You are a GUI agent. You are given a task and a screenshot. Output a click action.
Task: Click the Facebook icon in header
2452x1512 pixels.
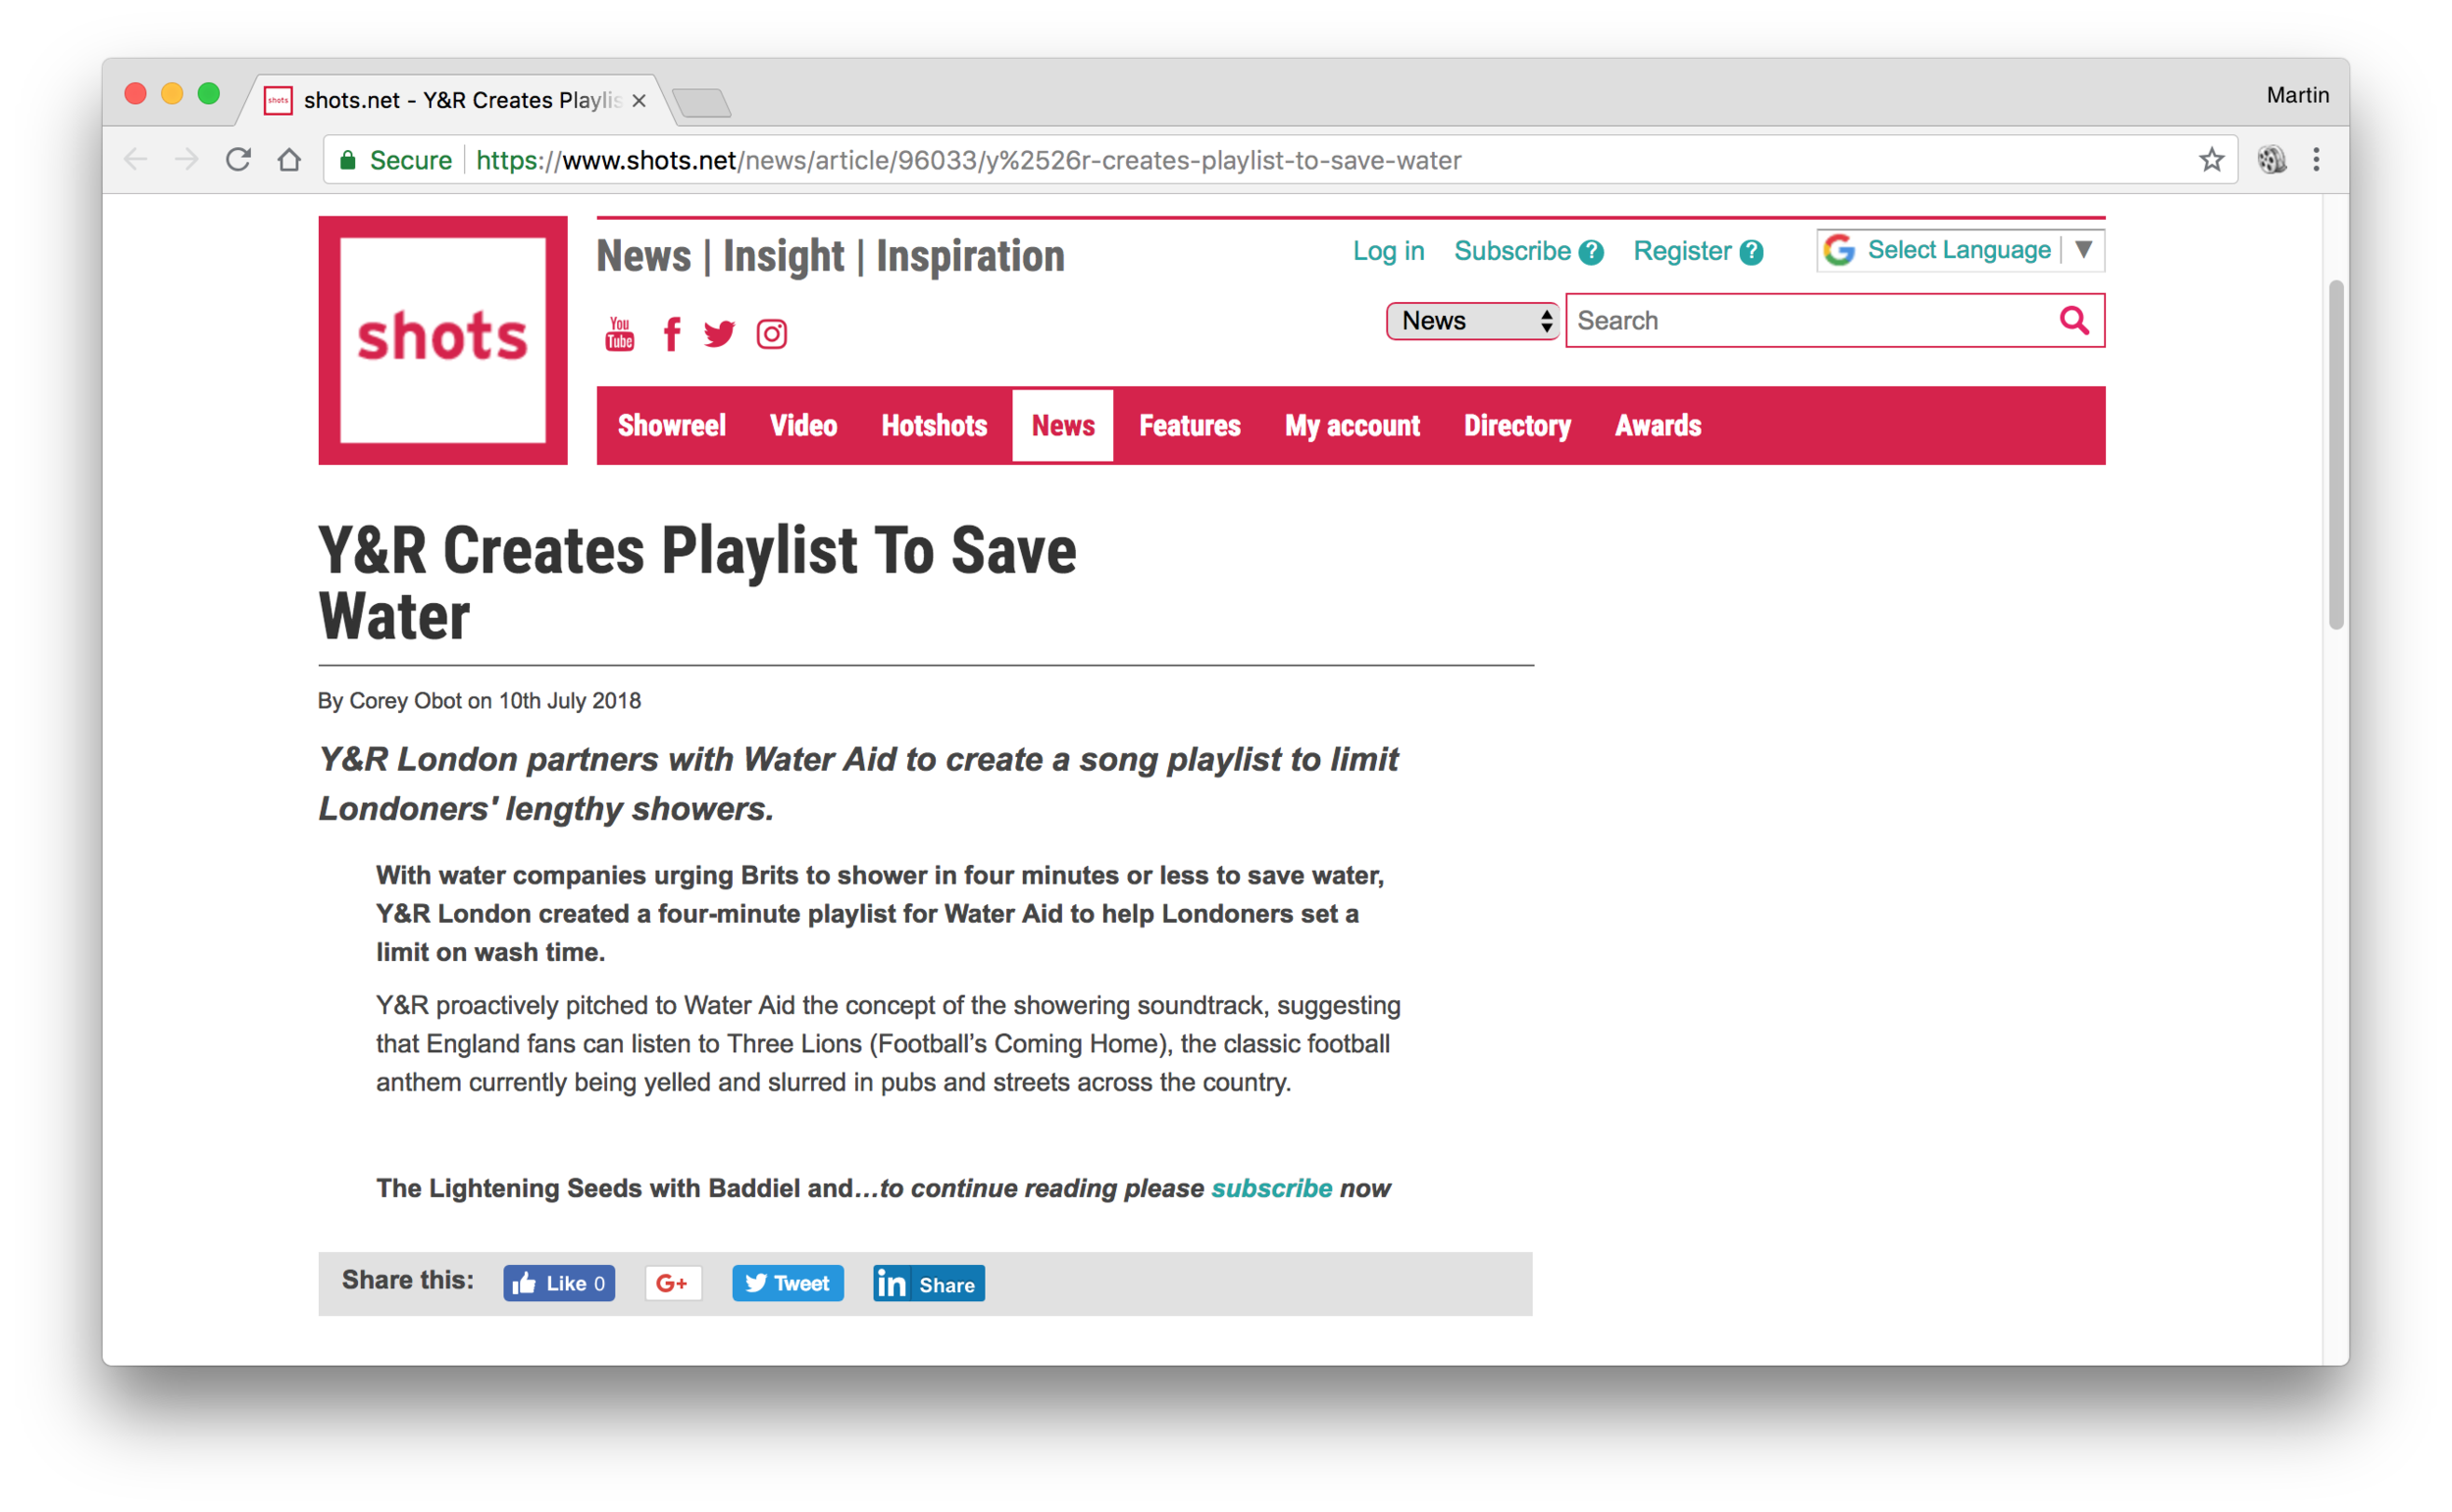point(672,334)
